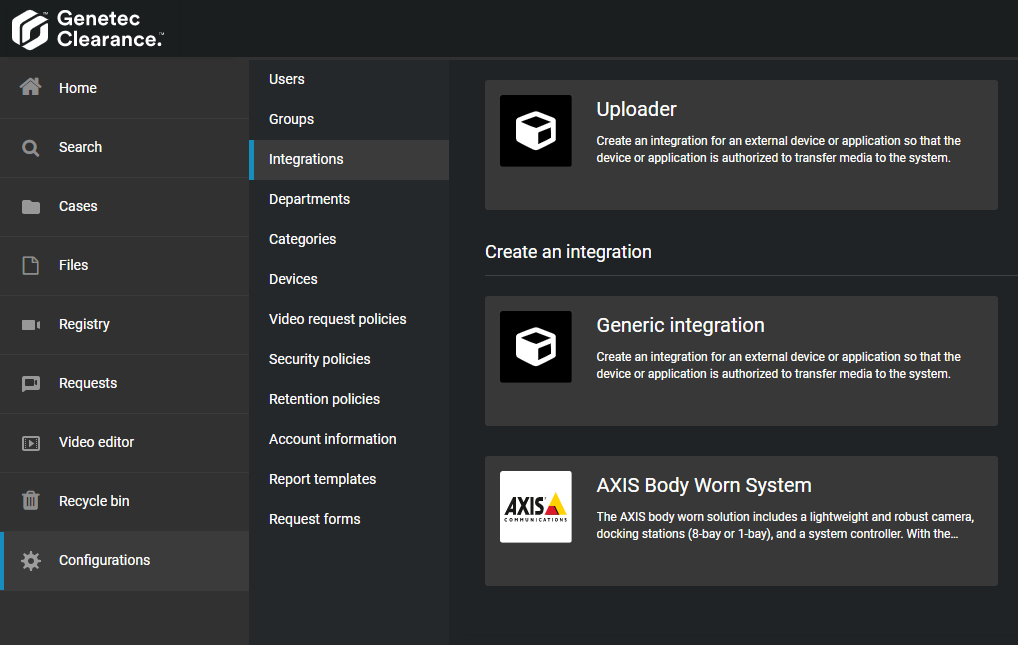Open Devices configuration page
1018x645 pixels.
293,279
